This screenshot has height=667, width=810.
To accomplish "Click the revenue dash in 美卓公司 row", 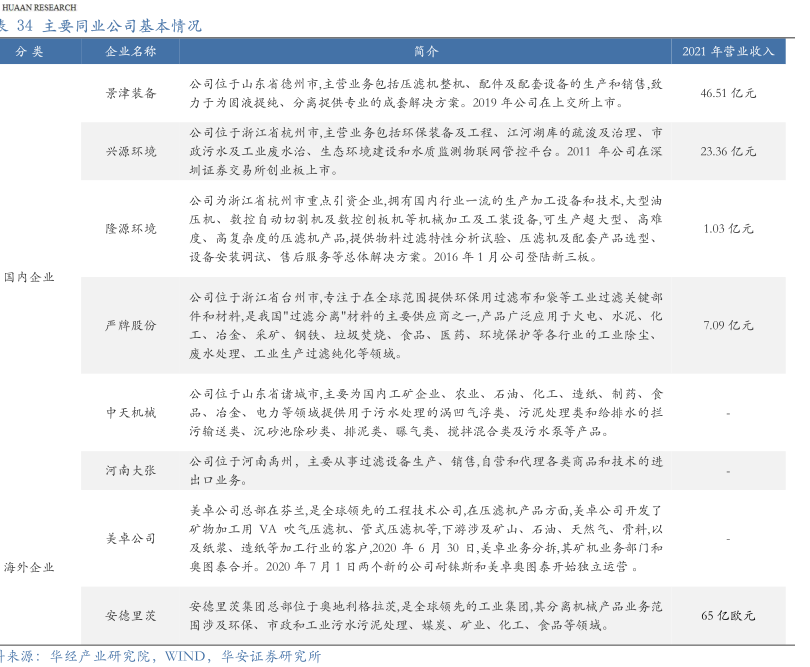I will [x=728, y=539].
